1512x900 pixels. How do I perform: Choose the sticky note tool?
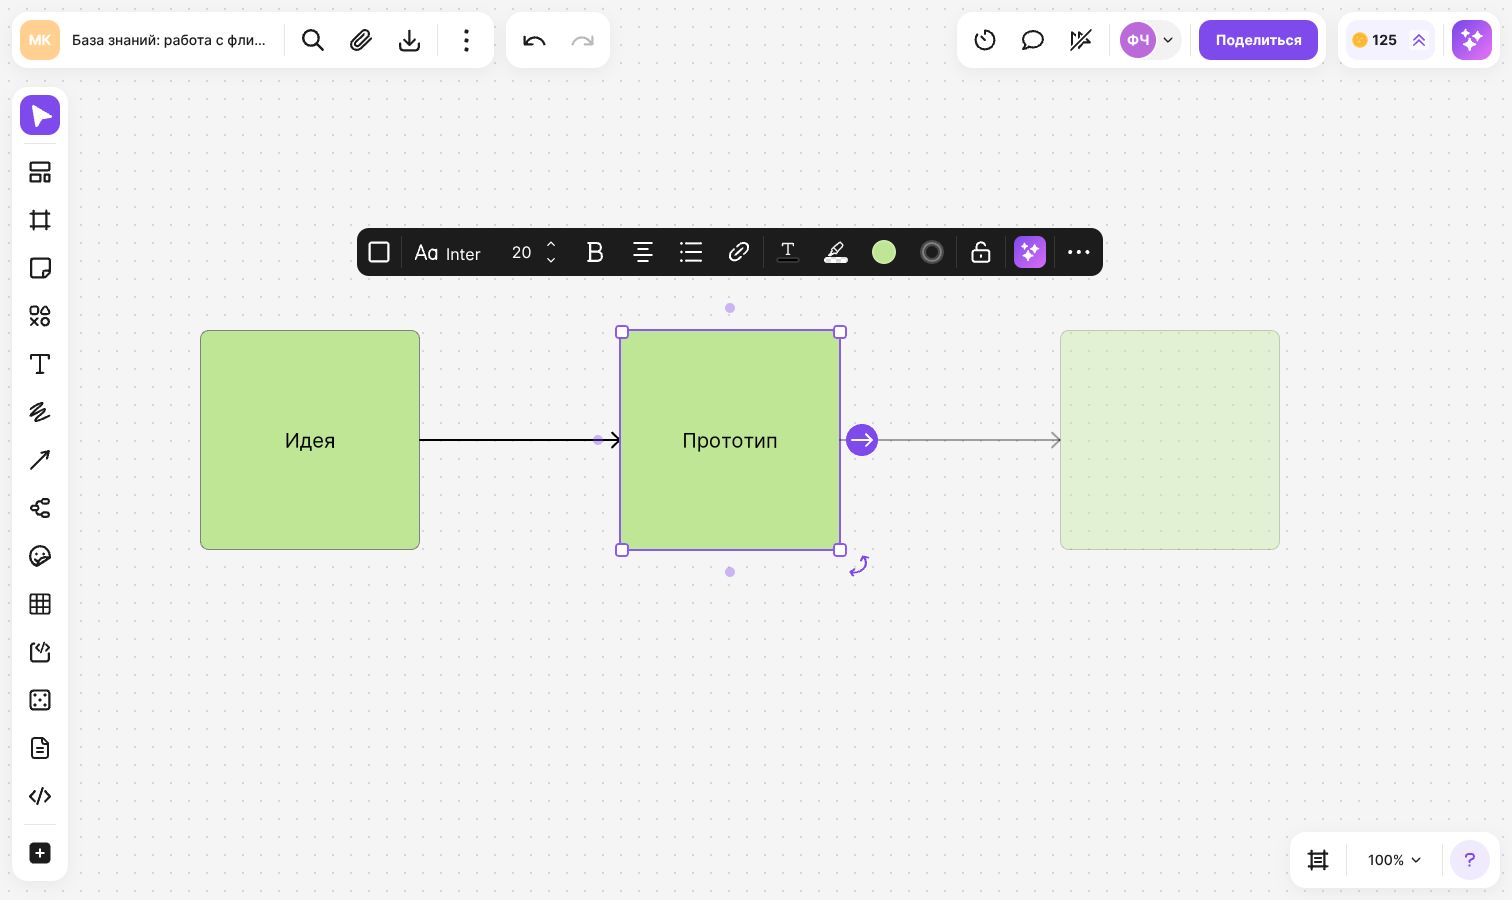coord(40,268)
